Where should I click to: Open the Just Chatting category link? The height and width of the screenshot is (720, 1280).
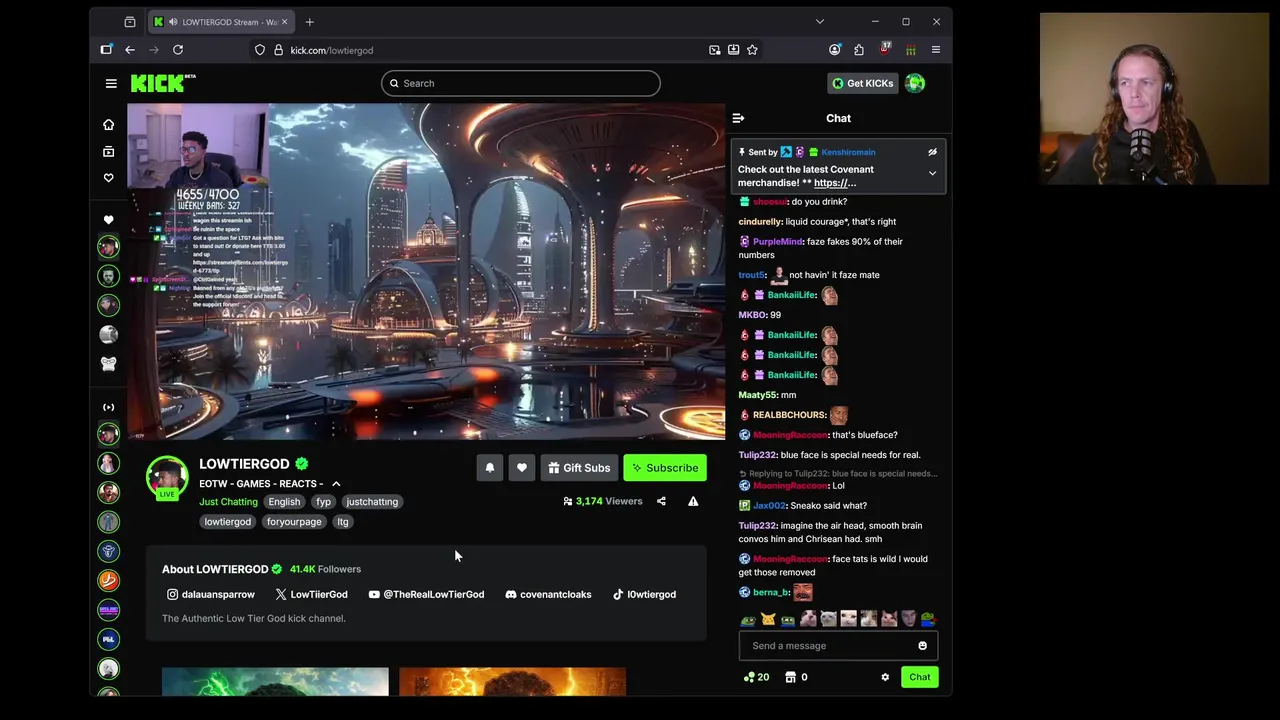228,502
